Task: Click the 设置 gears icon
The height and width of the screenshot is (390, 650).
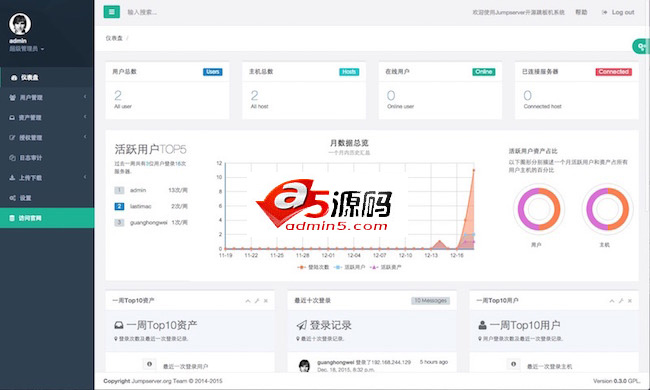Action: click(x=13, y=198)
